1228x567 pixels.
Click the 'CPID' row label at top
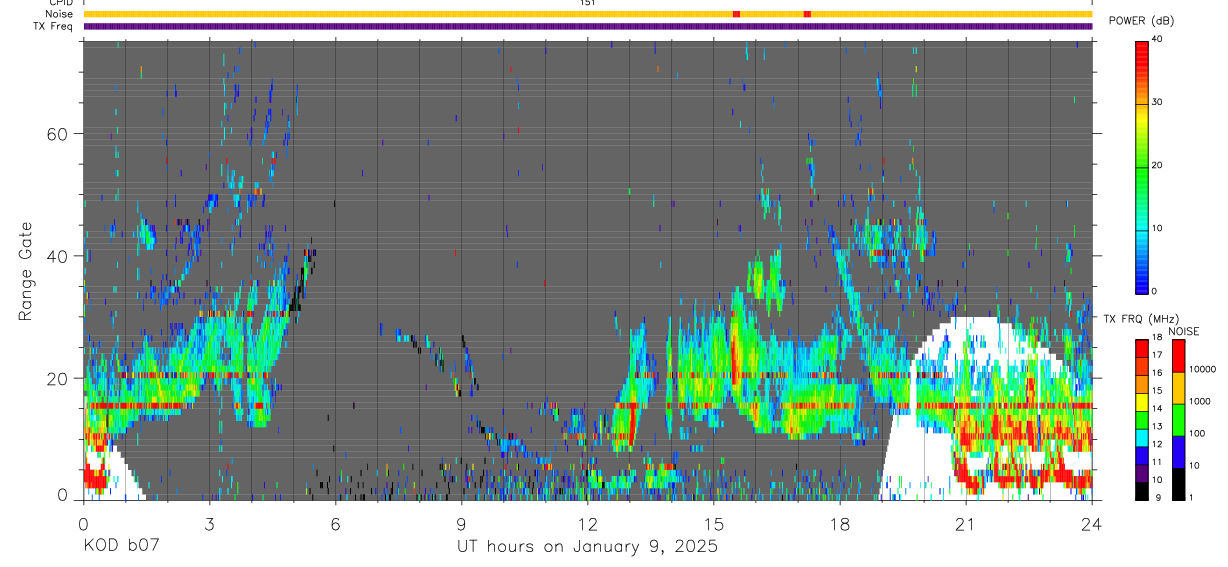(59, 3)
